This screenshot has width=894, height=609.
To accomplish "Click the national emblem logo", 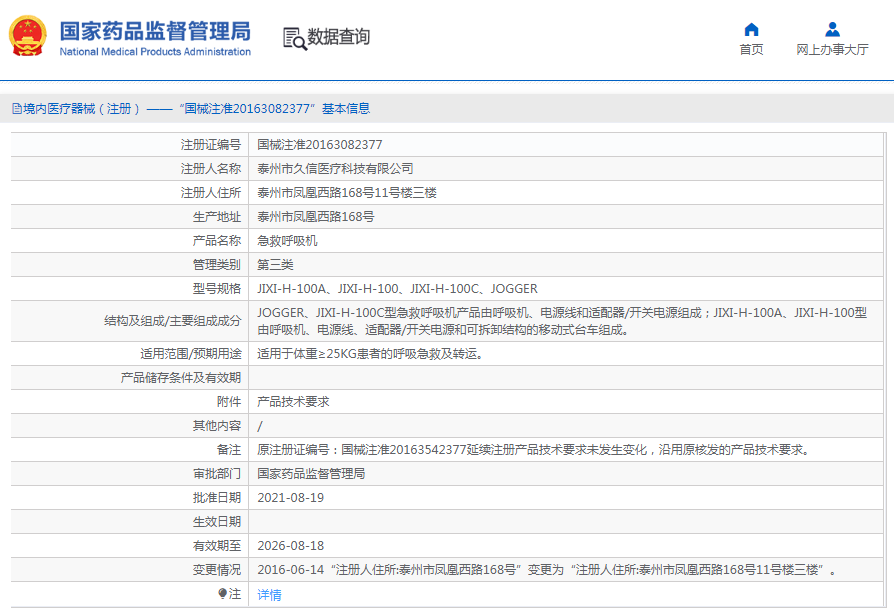I will point(28,37).
